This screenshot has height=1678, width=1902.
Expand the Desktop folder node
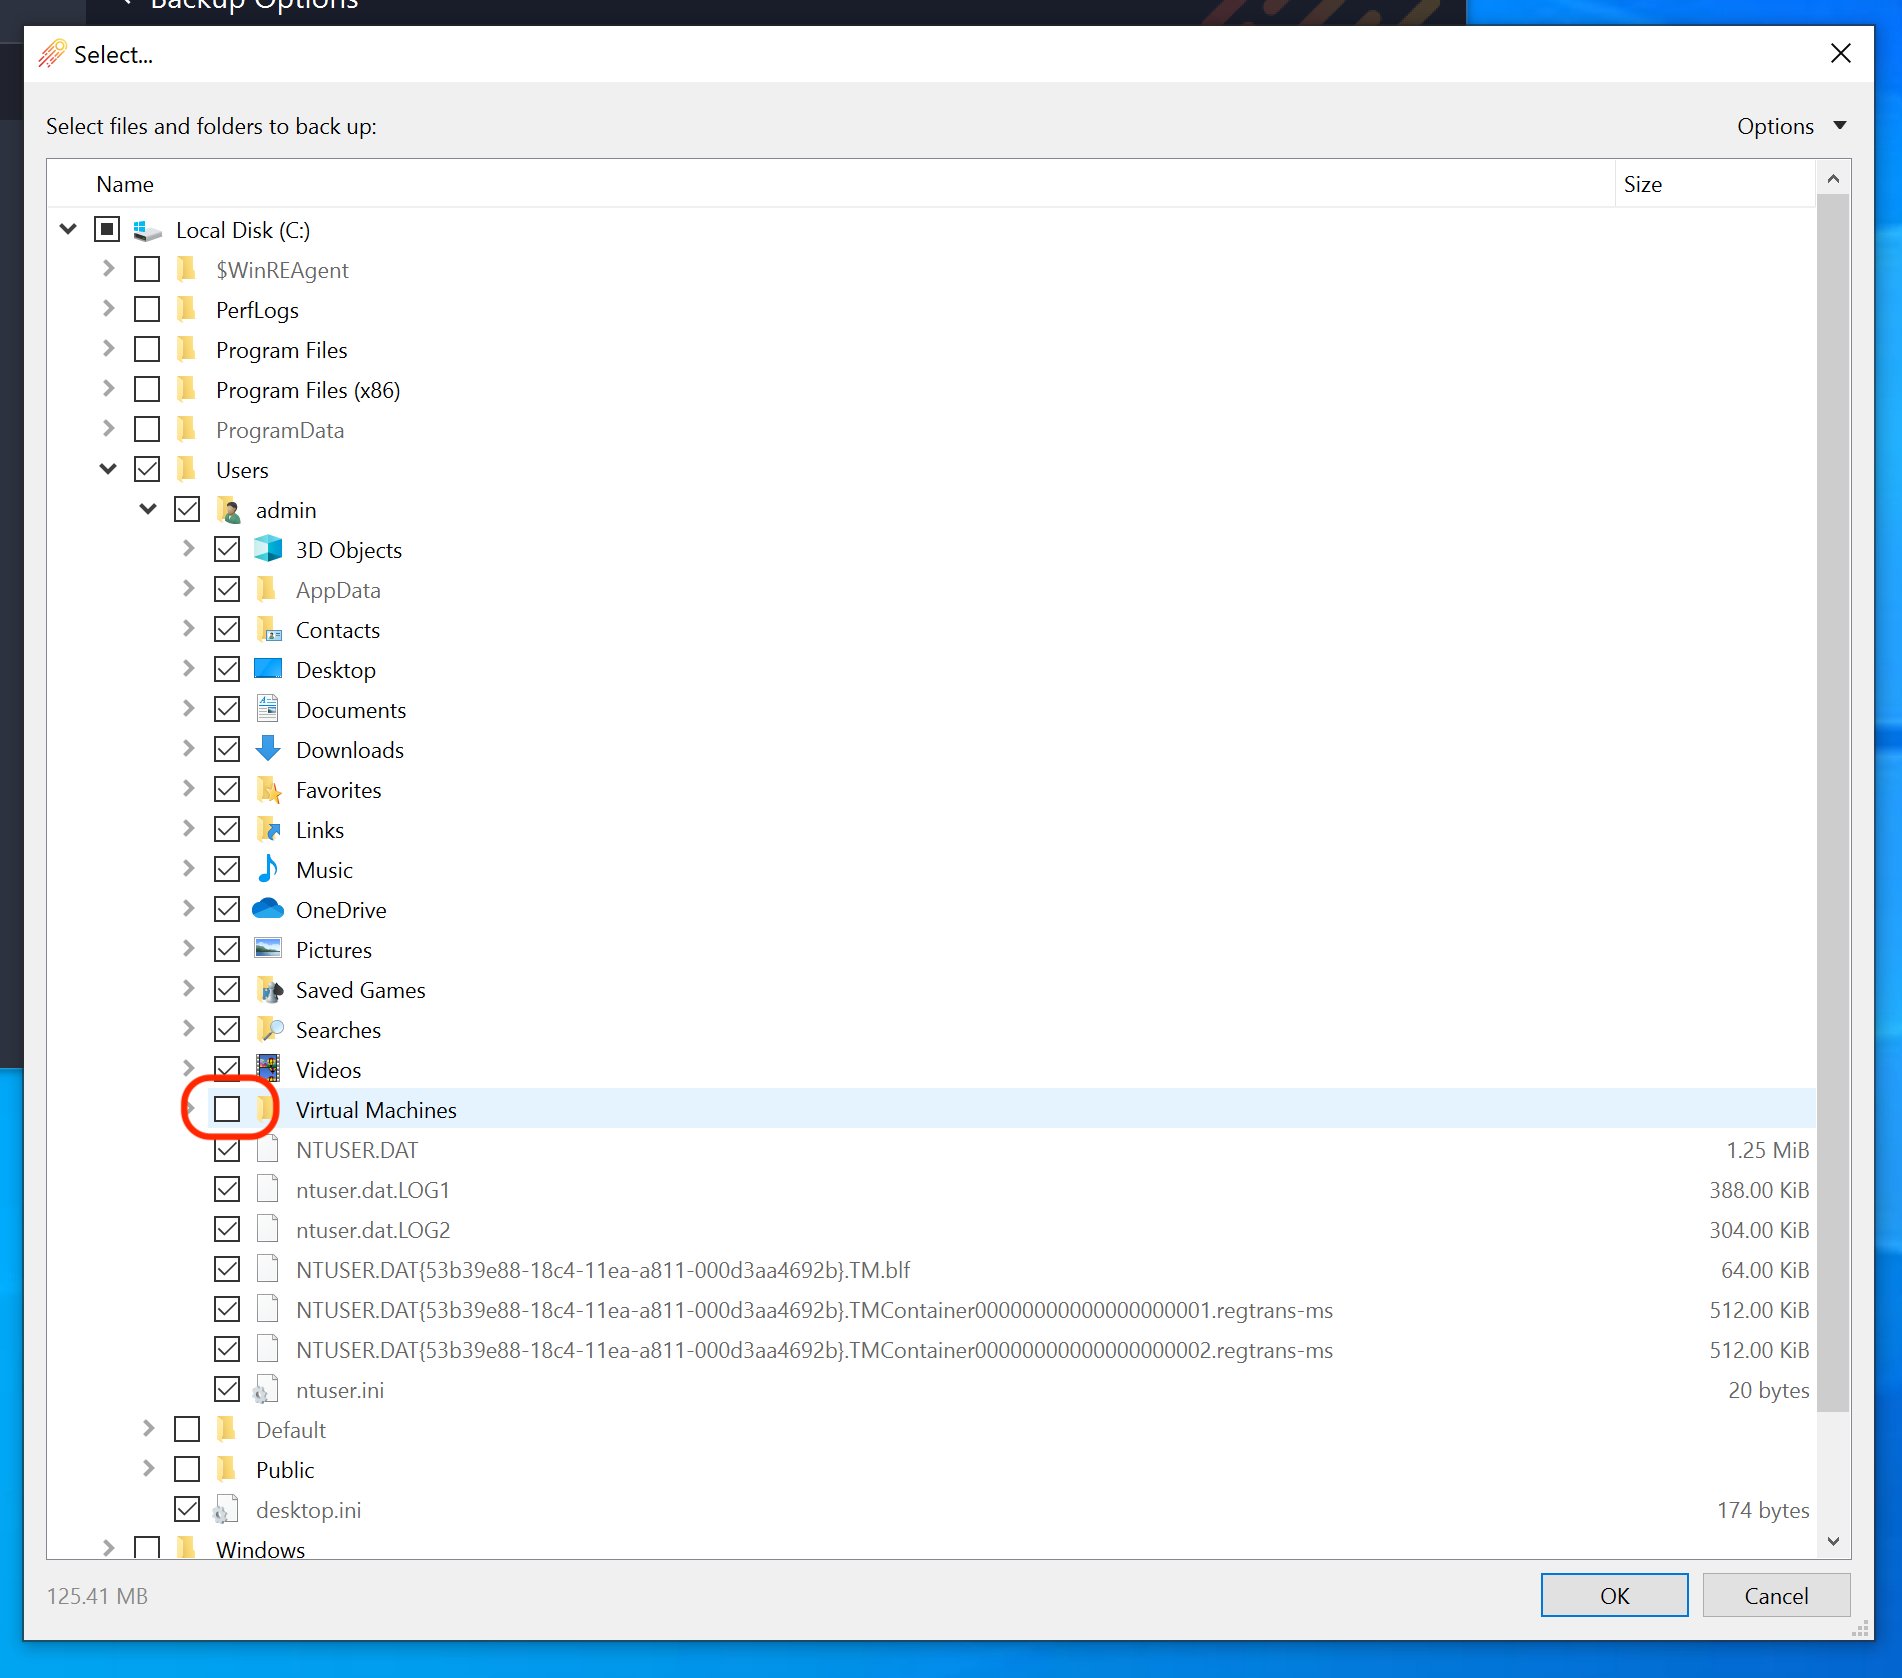188,669
